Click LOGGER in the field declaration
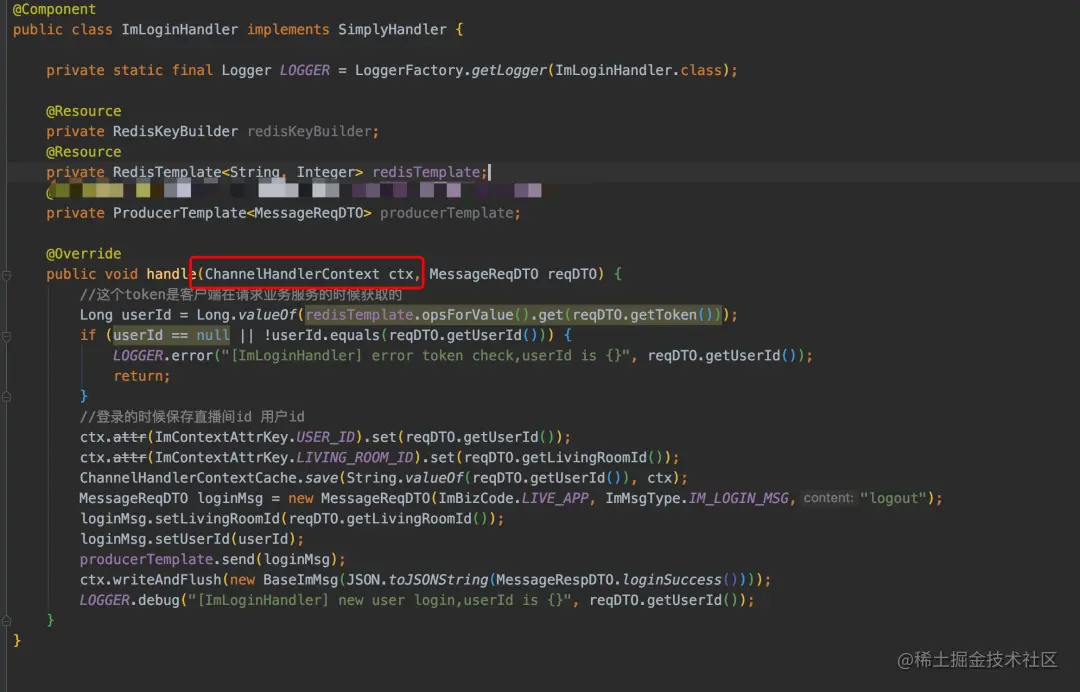Viewport: 1080px width, 692px height. coord(304,70)
